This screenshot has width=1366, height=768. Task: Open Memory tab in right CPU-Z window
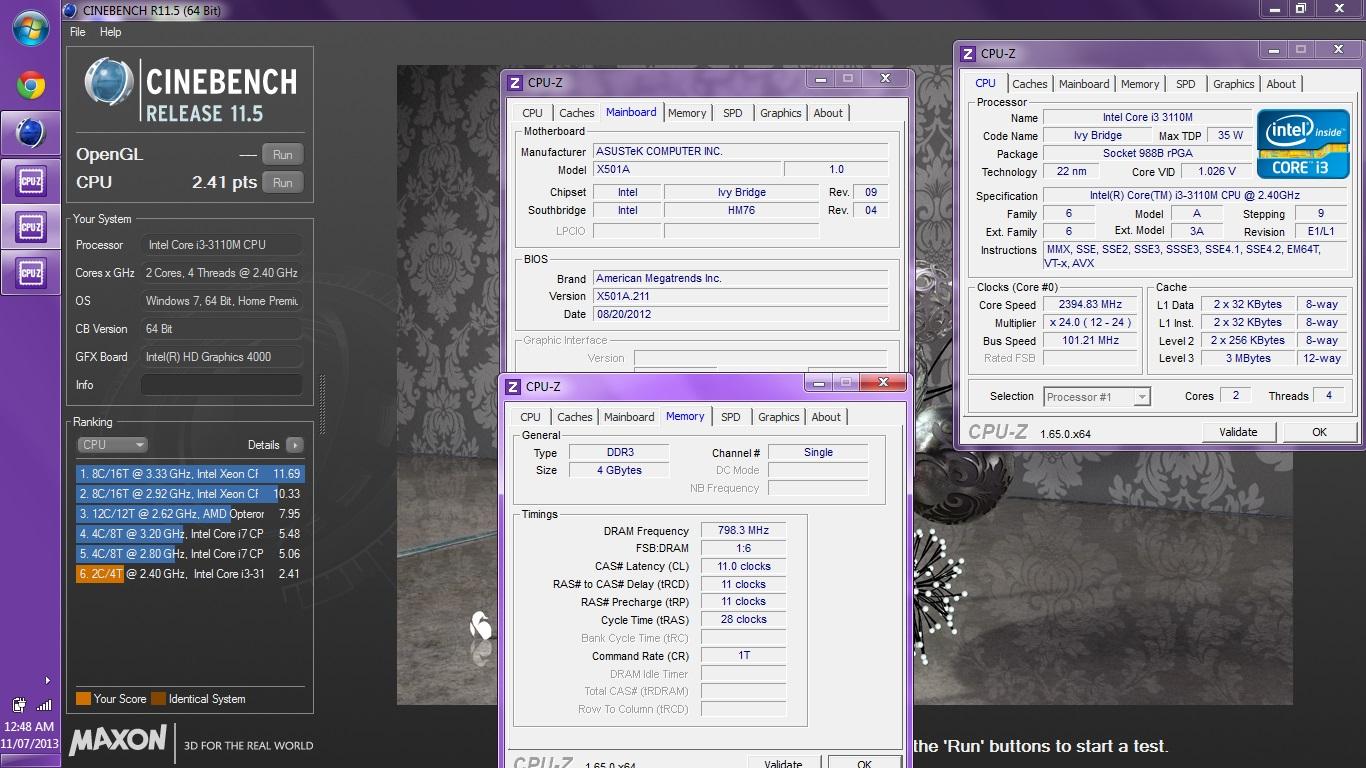(1140, 84)
